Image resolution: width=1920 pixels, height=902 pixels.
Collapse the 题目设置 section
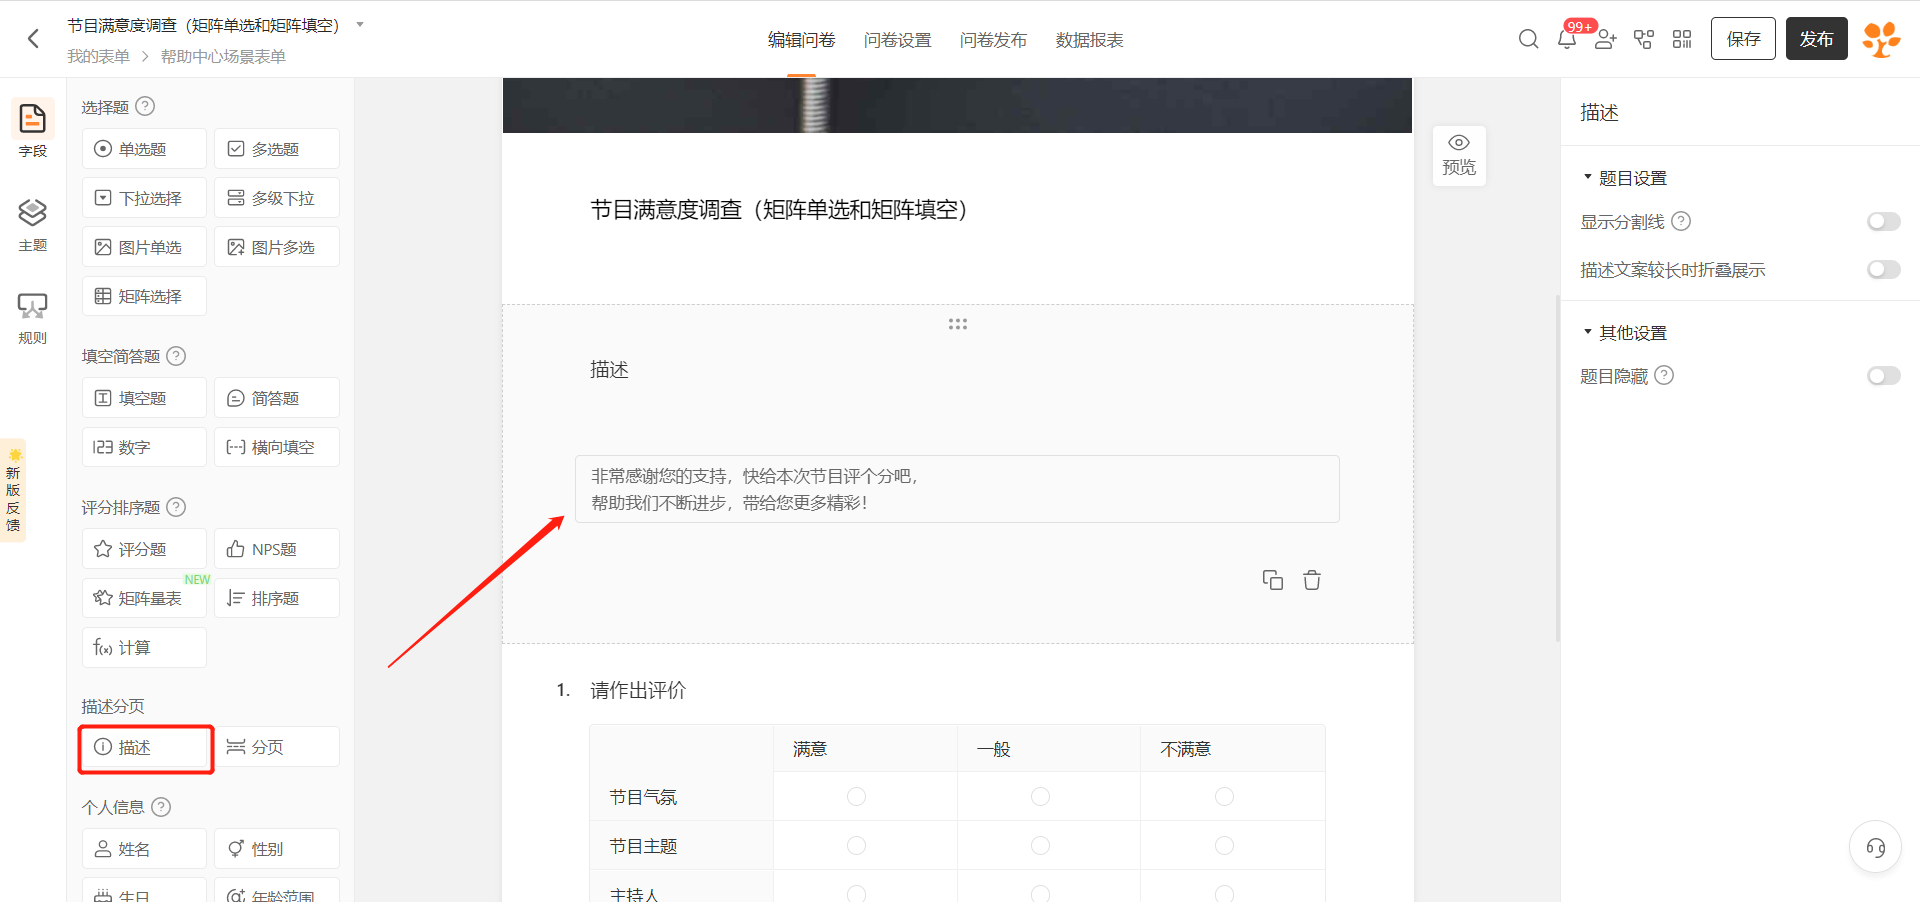[1587, 178]
